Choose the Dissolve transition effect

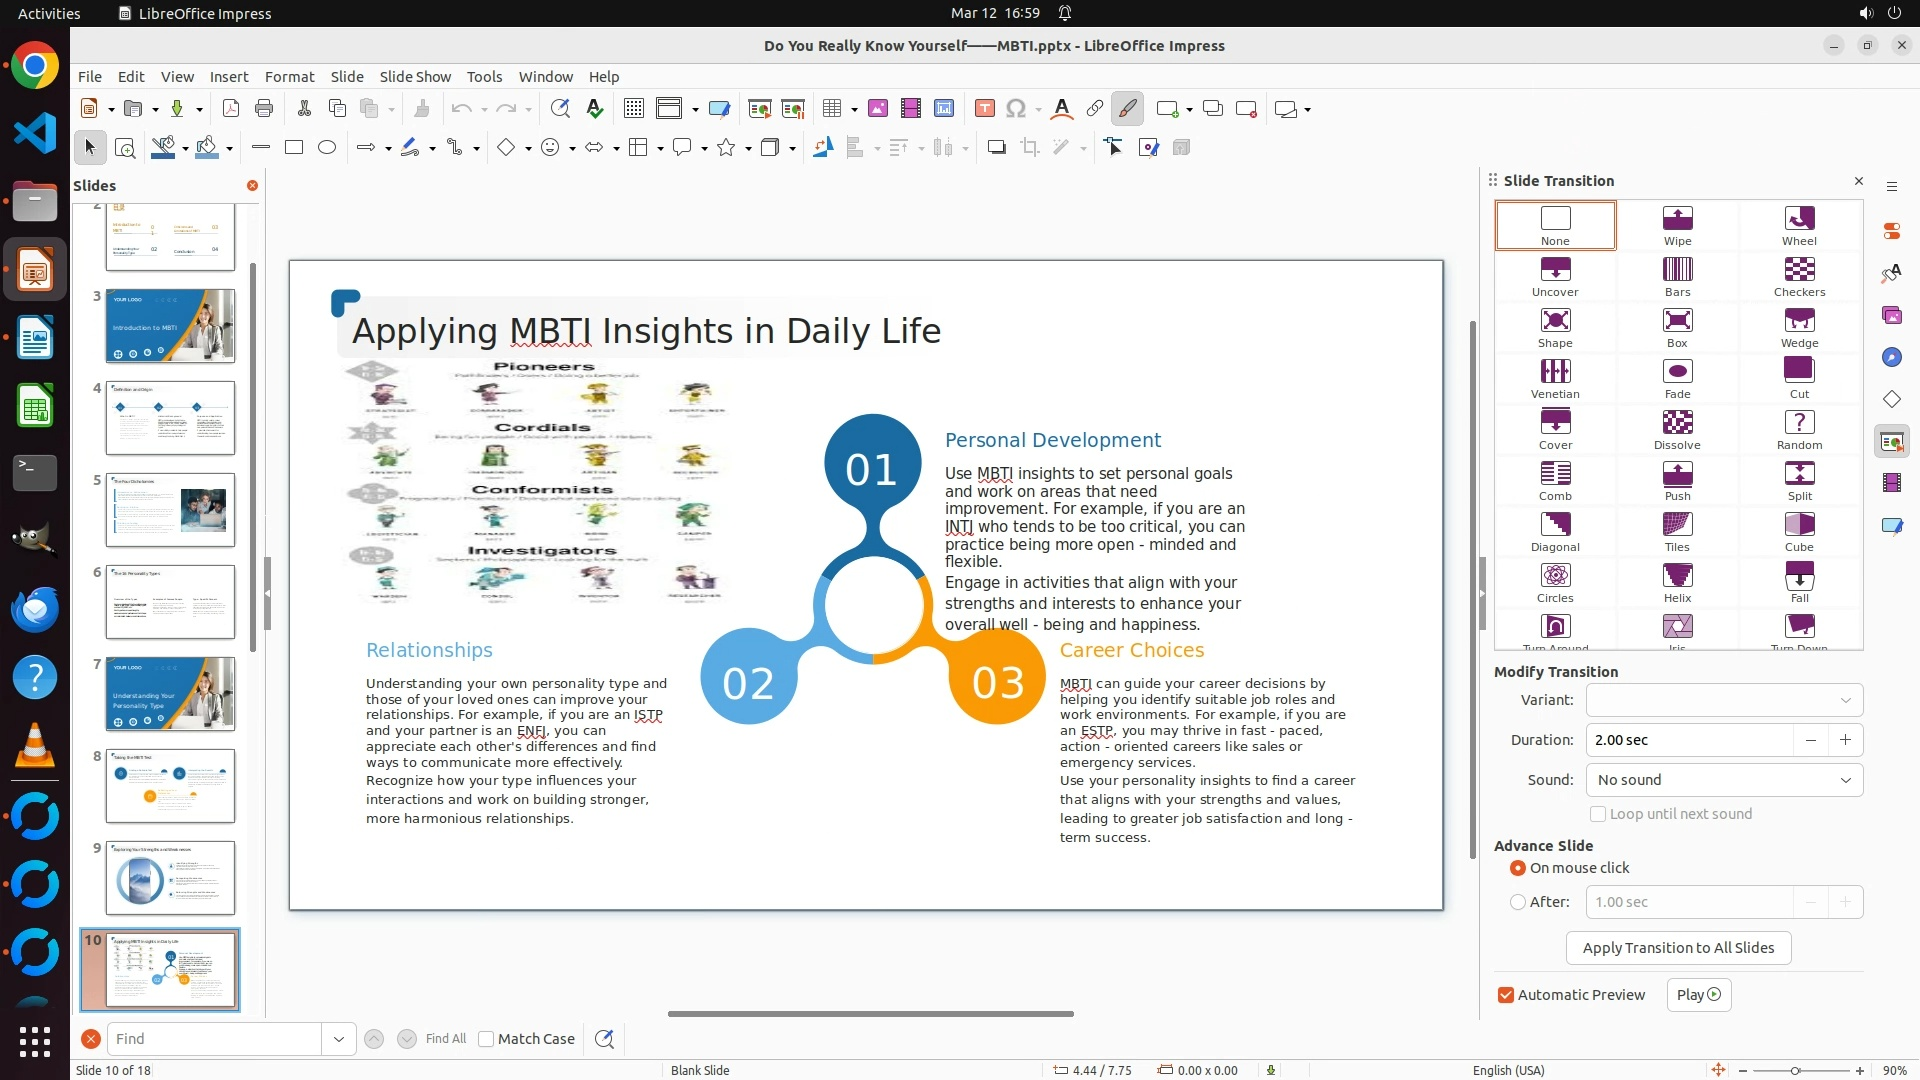point(1677,423)
